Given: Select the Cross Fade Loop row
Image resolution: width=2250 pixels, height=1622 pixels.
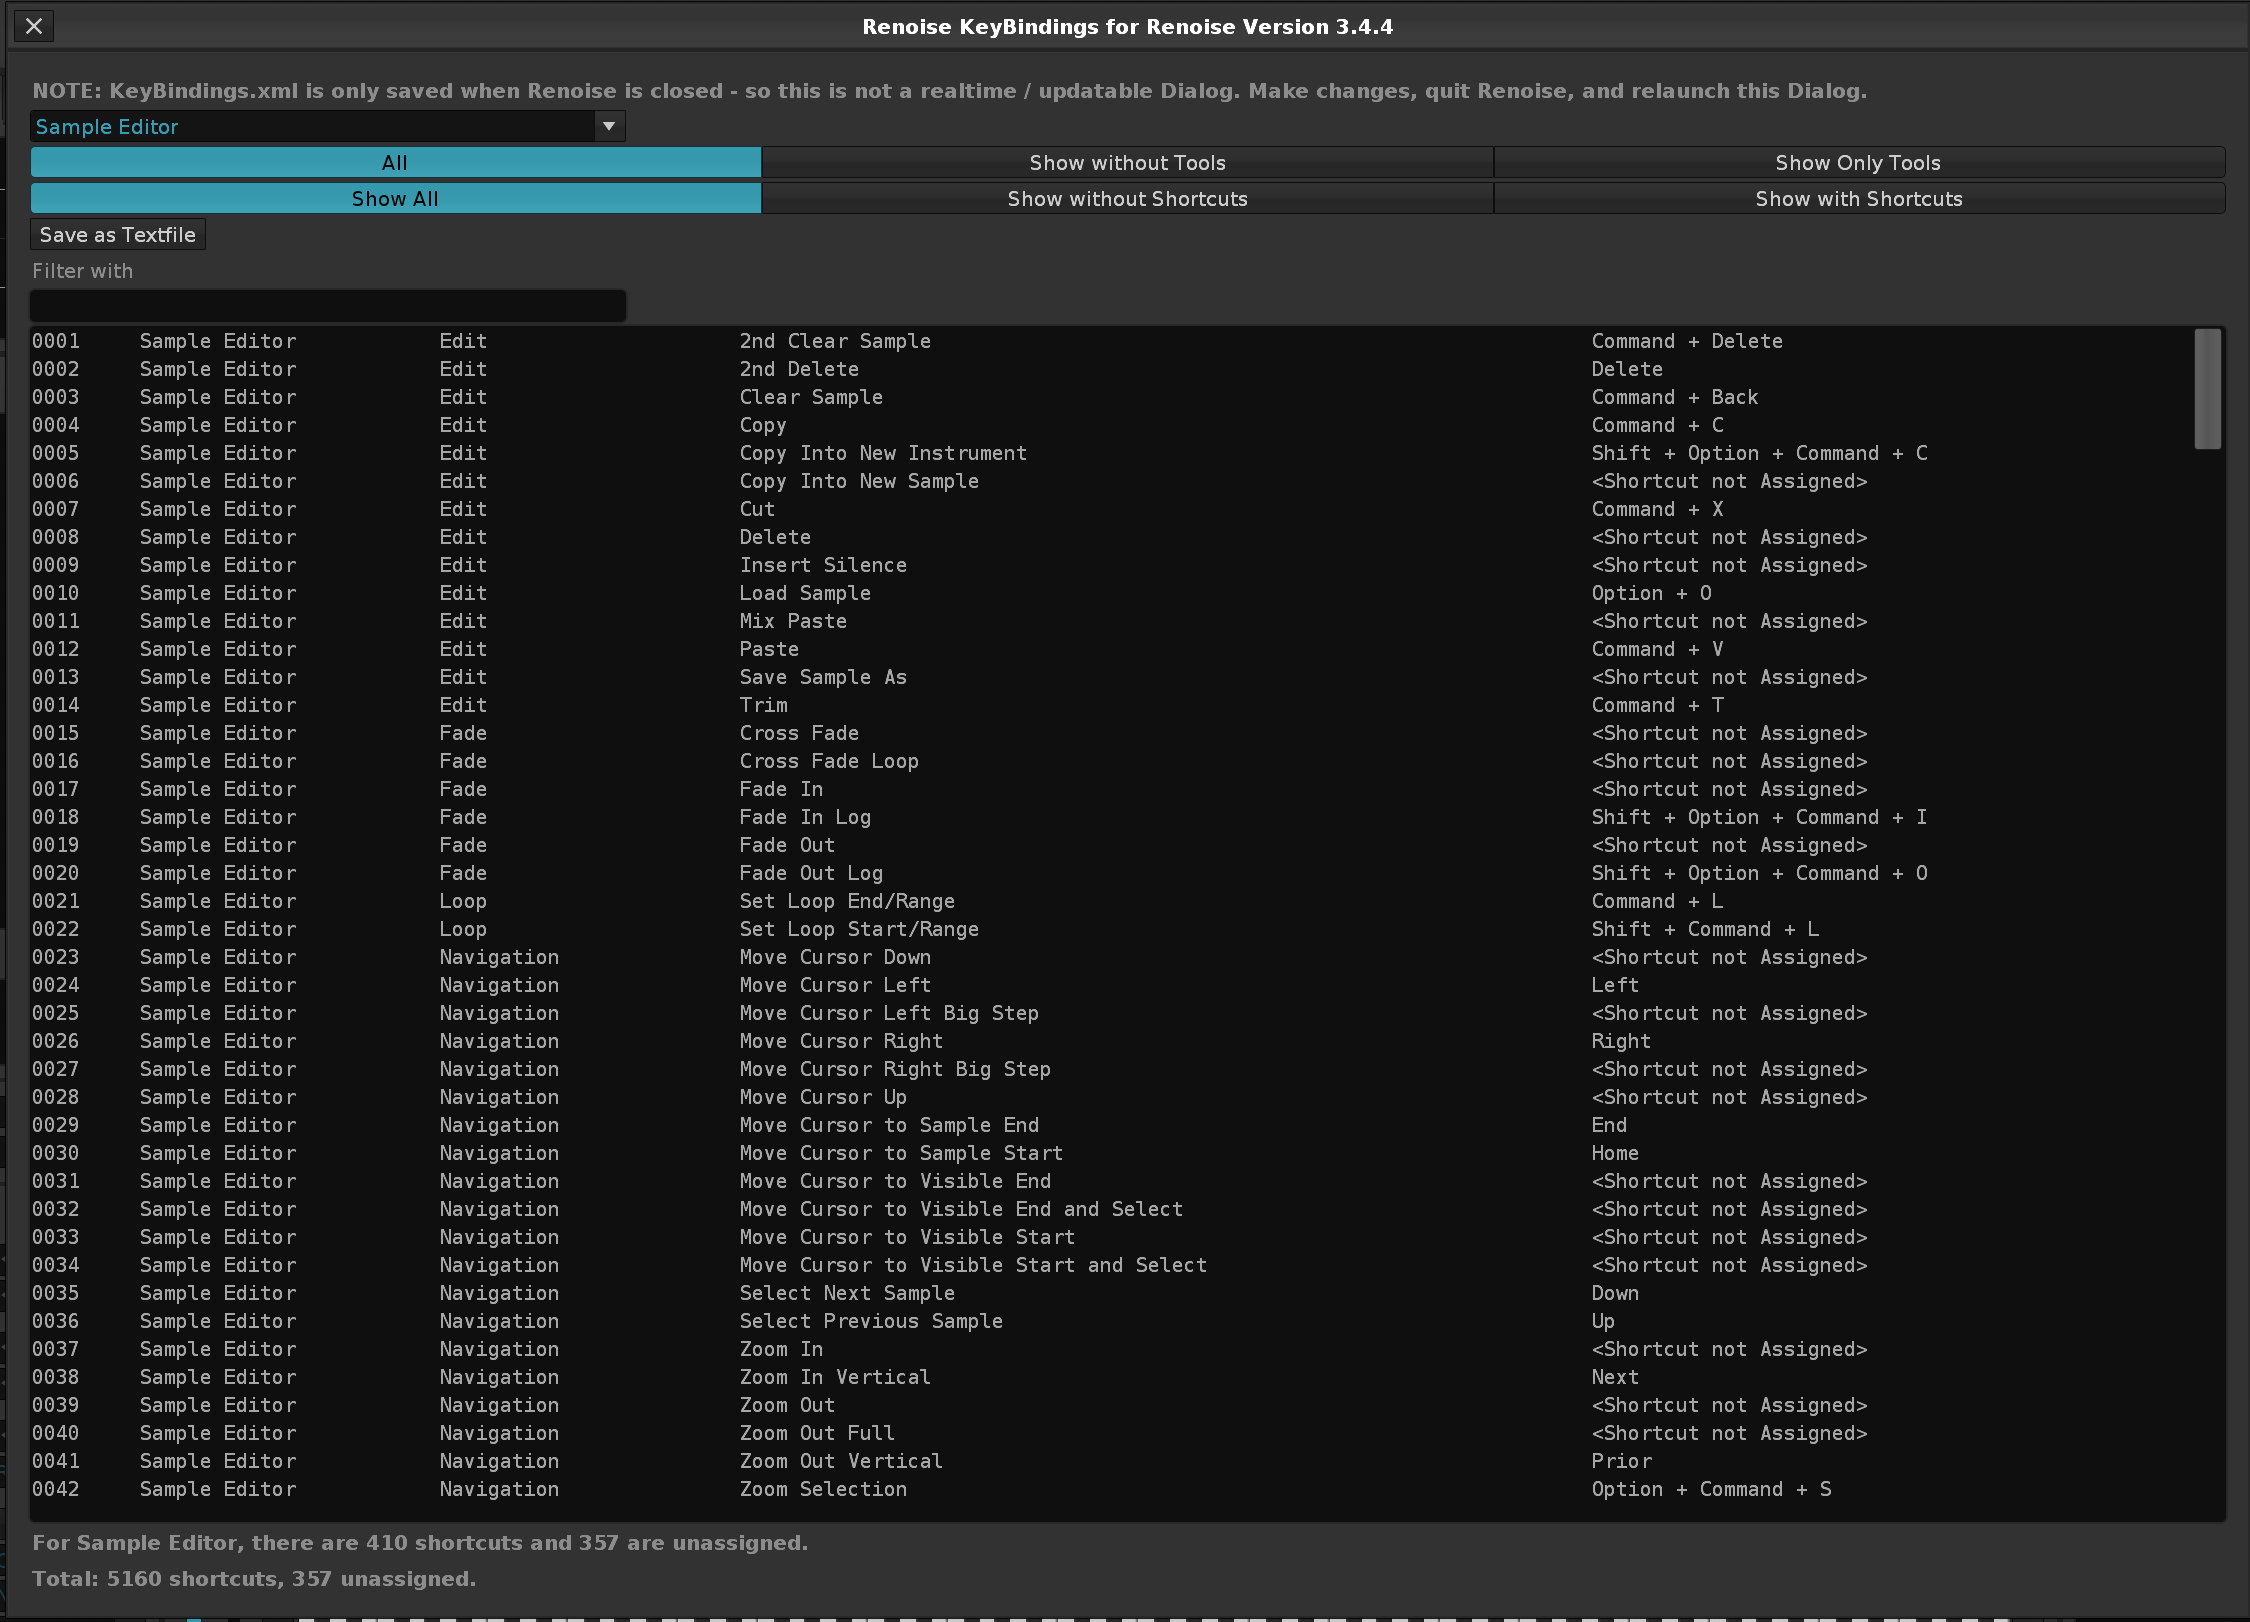Looking at the screenshot, I should [x=828, y=761].
